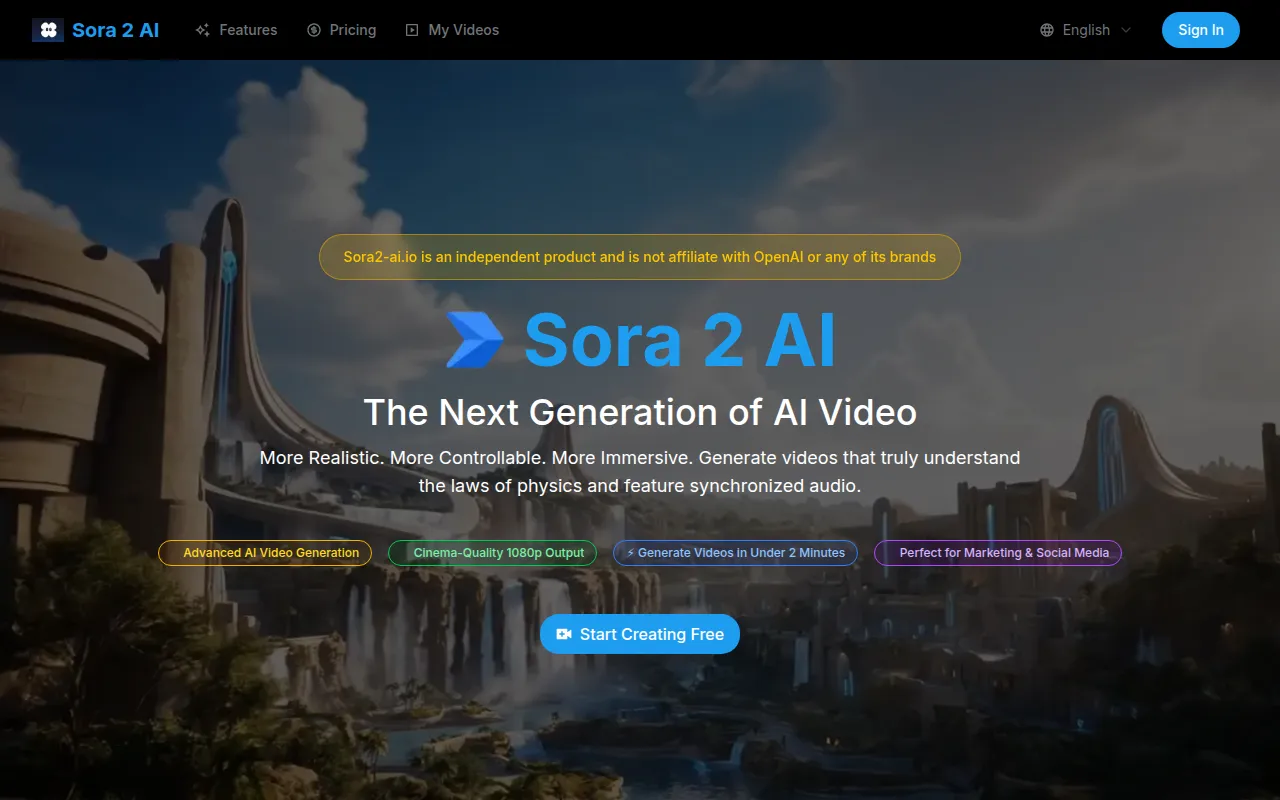Select the Perfect for Marketing & Social Media badge
The image size is (1280, 800).
pyautogui.click(x=997, y=552)
